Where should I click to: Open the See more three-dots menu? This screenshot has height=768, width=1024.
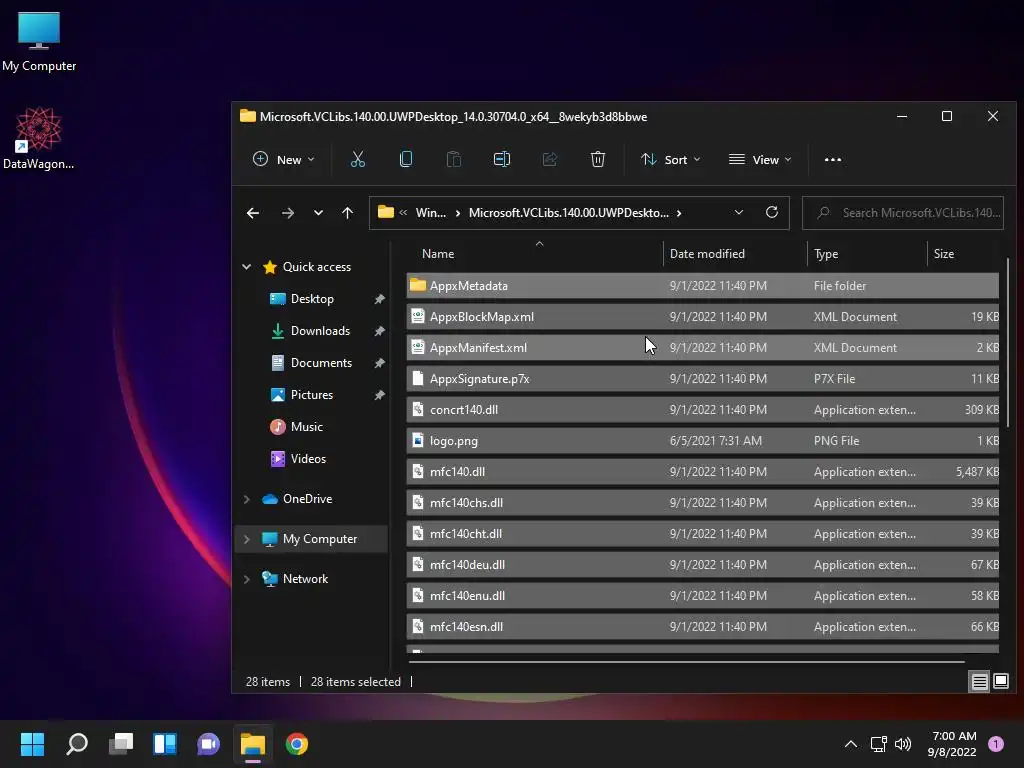pyautogui.click(x=833, y=159)
